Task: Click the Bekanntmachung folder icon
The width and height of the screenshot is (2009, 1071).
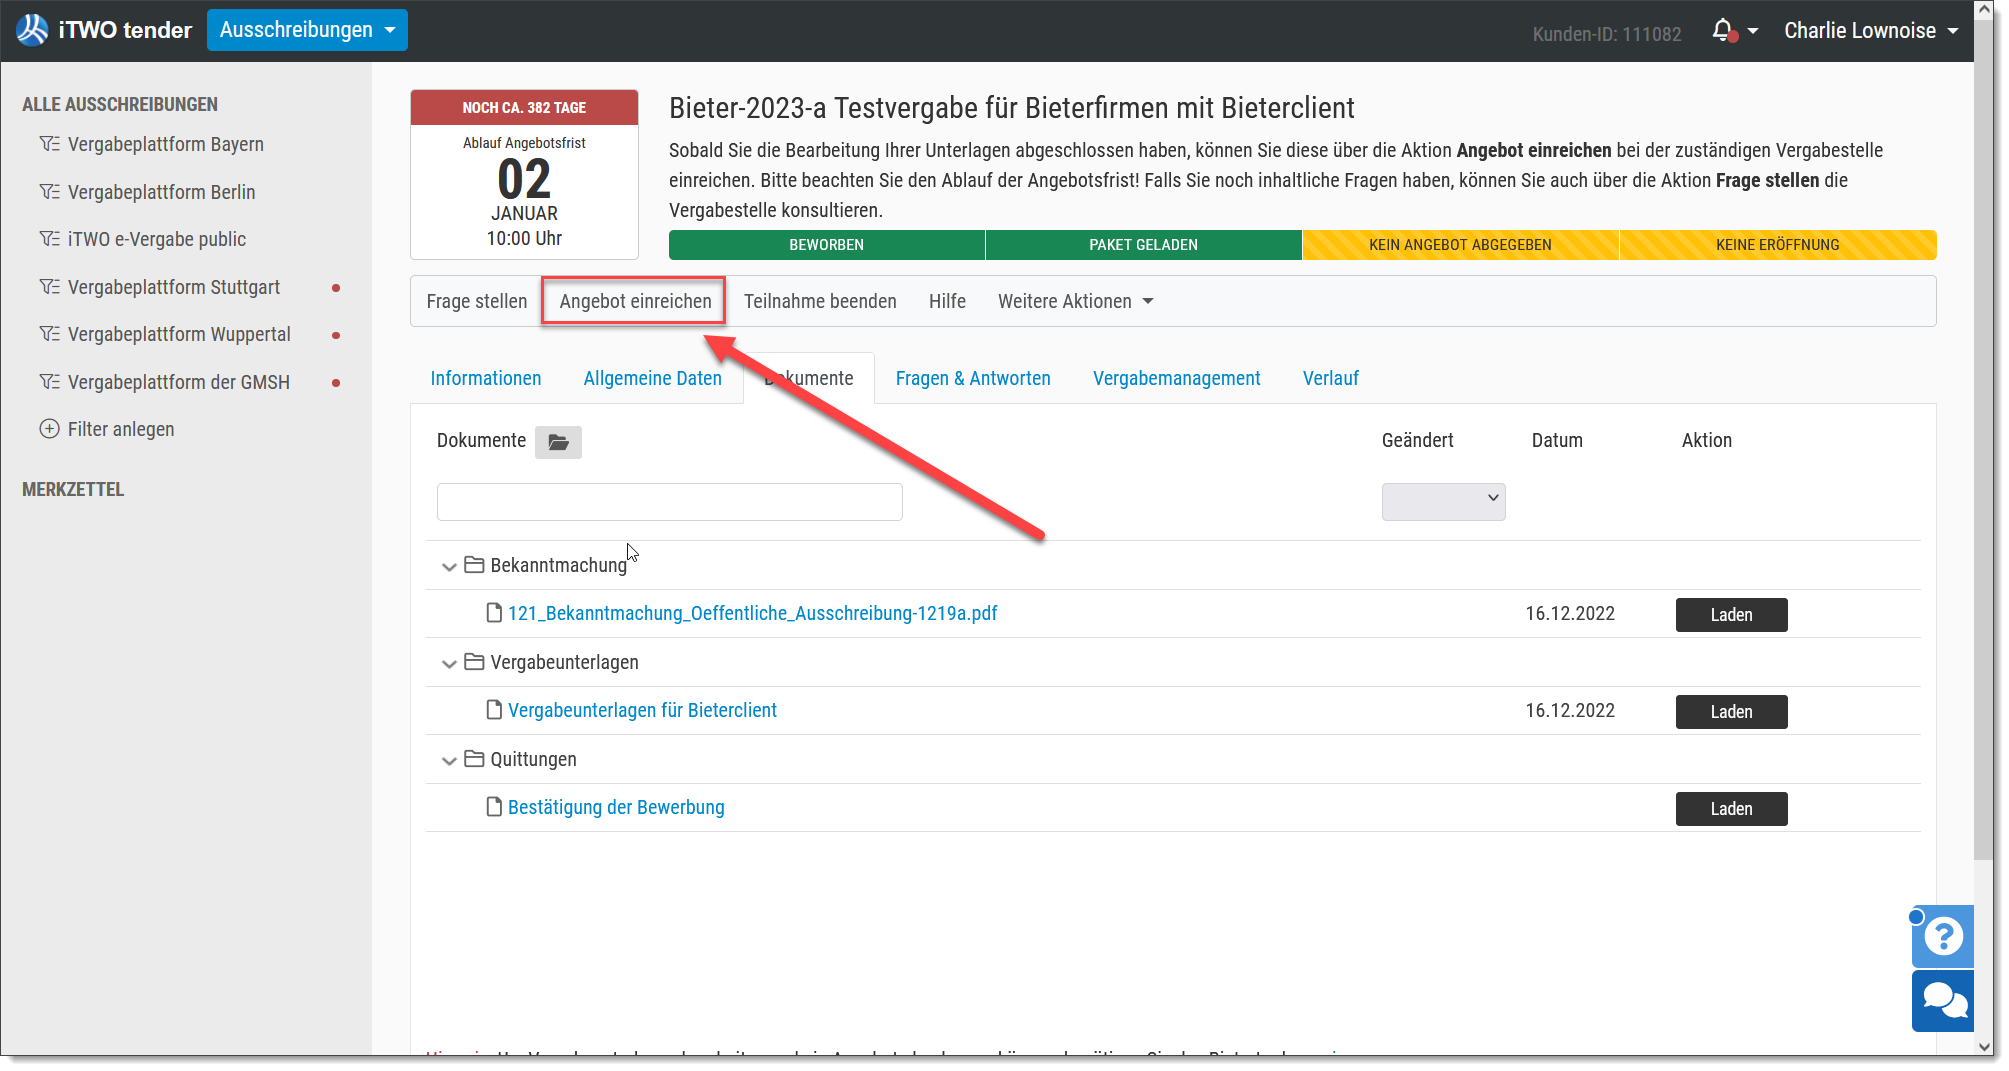Action: pyautogui.click(x=474, y=565)
